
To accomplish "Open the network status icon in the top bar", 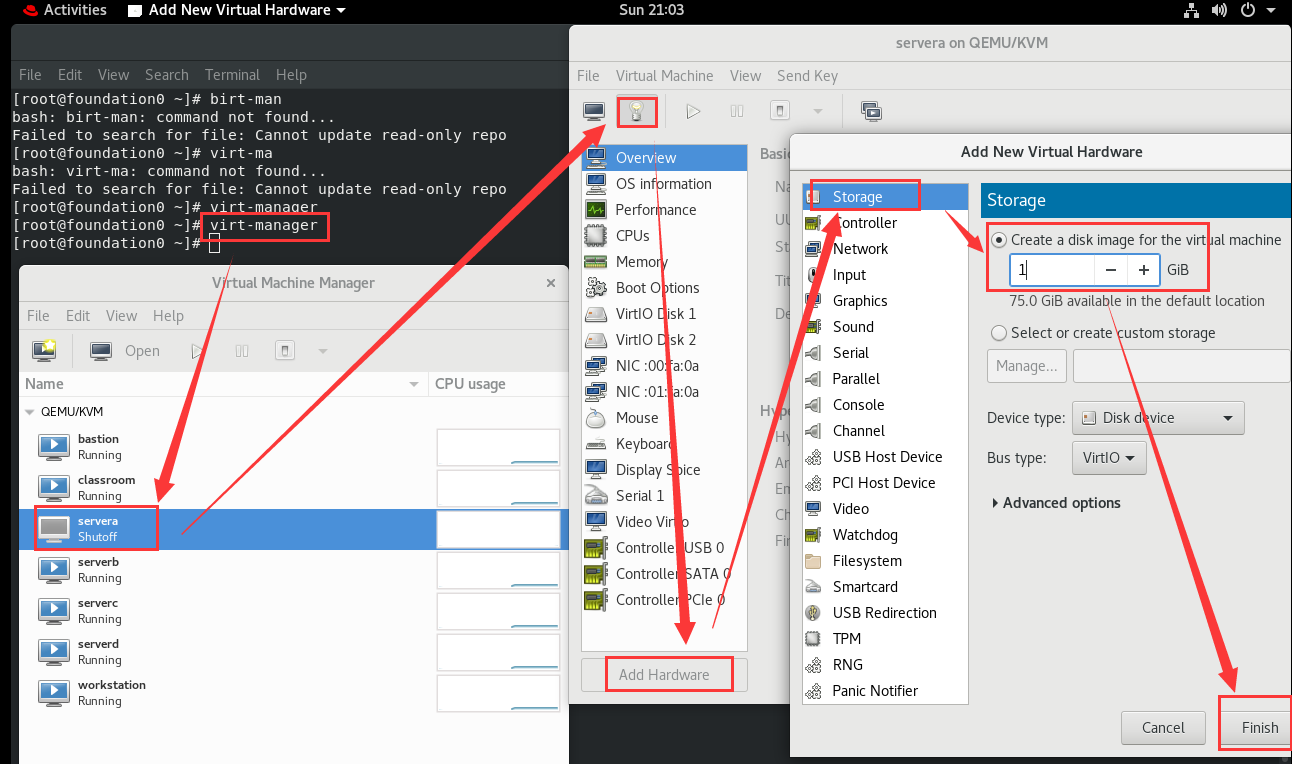I will 1191,10.
